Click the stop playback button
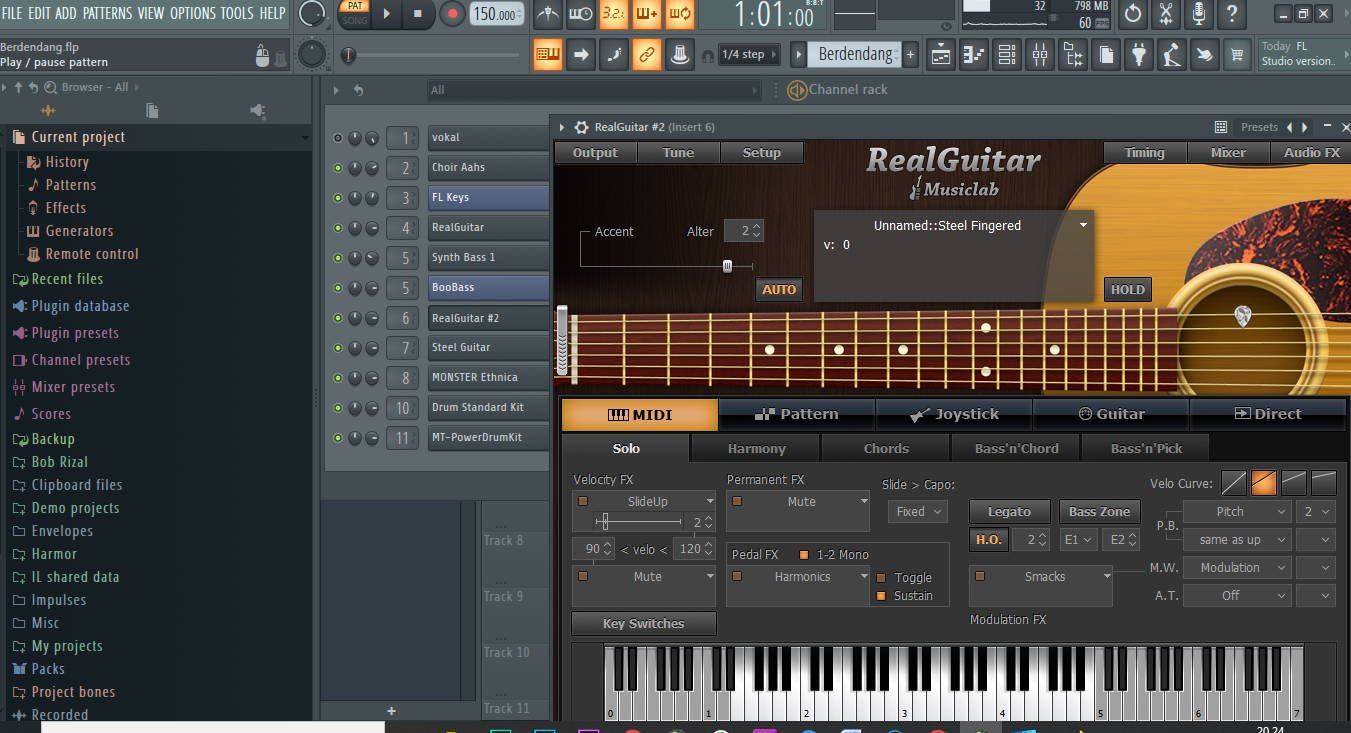This screenshot has width=1351, height=733. [418, 14]
